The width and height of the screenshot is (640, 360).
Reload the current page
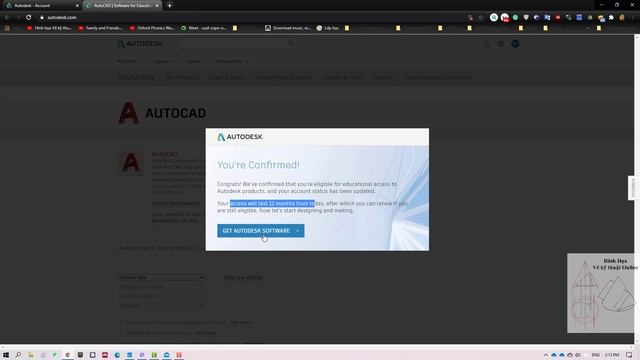tap(29, 18)
